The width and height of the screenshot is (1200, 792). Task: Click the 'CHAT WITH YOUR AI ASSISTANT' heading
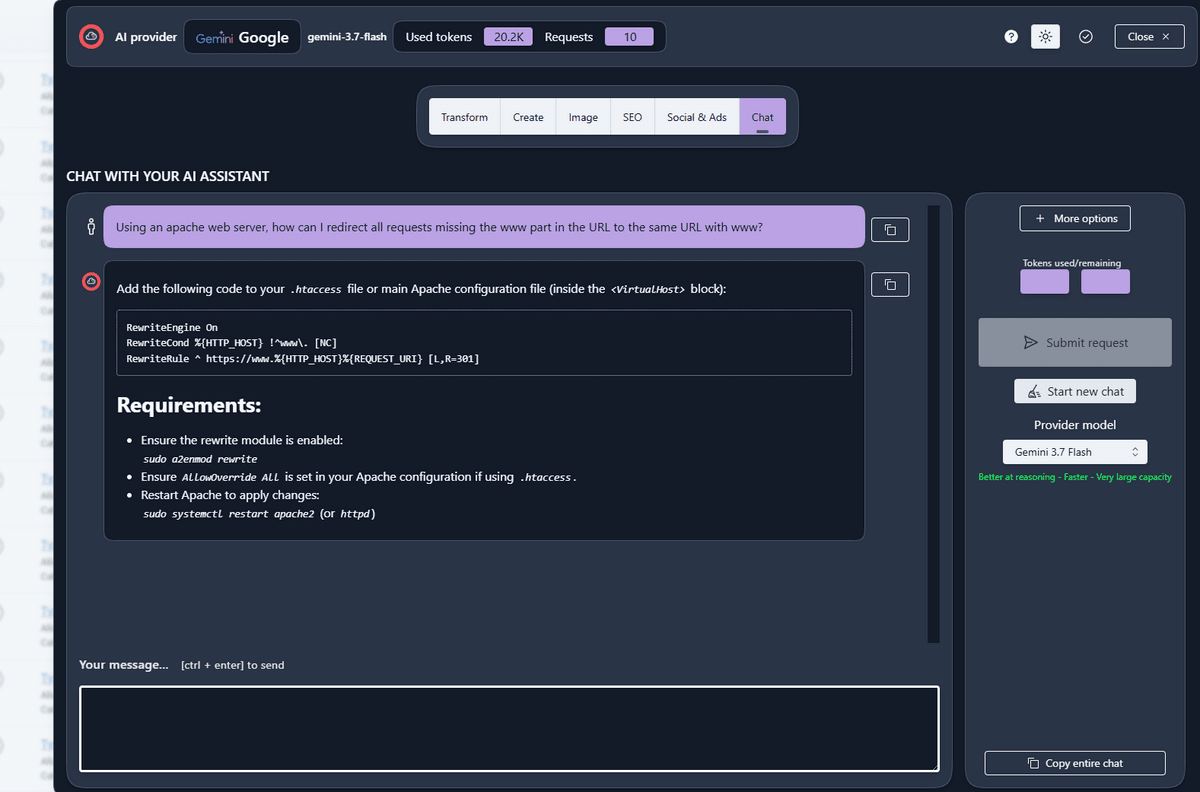click(167, 176)
